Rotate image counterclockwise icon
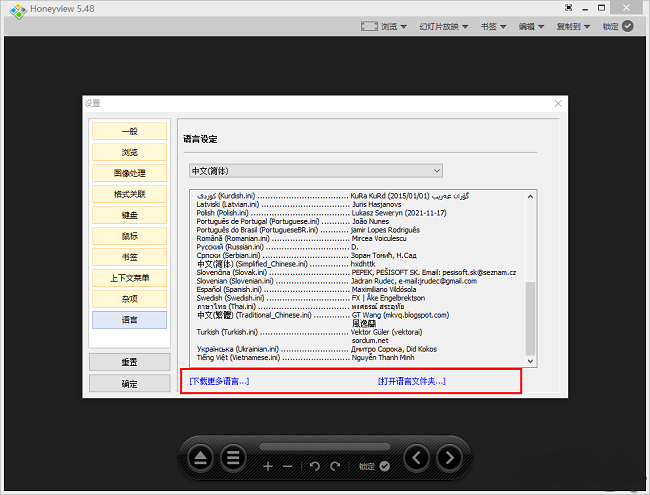Viewport: 650px width, 495px height. [x=315, y=466]
